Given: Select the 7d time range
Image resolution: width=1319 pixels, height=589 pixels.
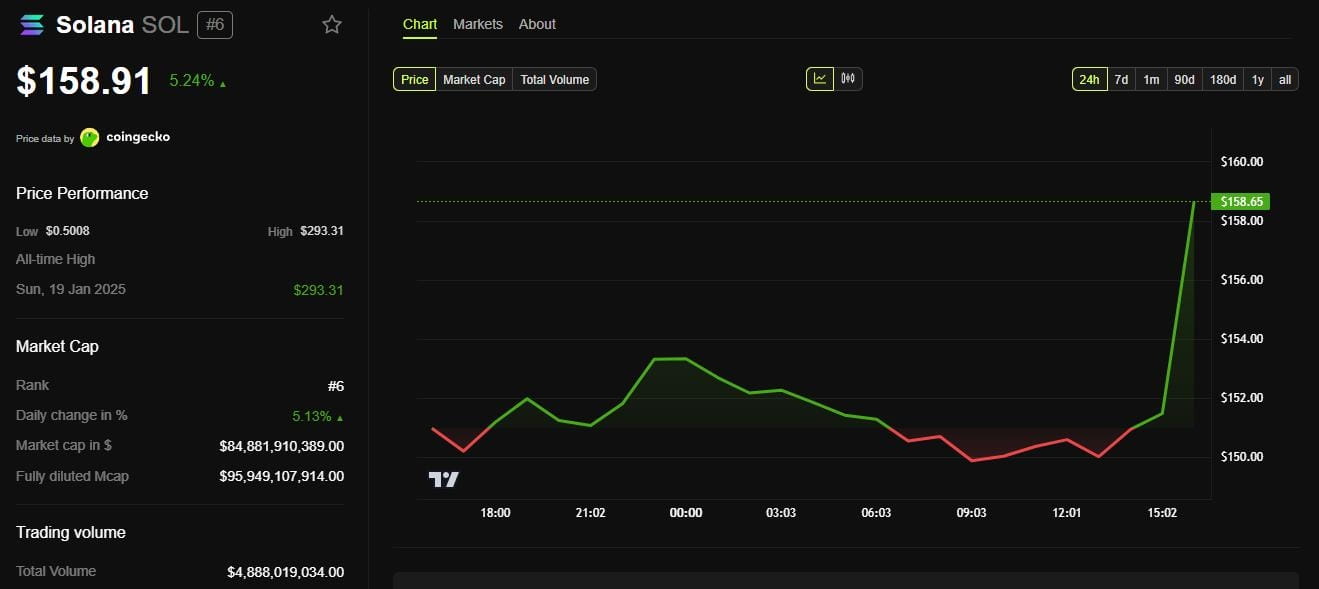Looking at the screenshot, I should [1122, 79].
